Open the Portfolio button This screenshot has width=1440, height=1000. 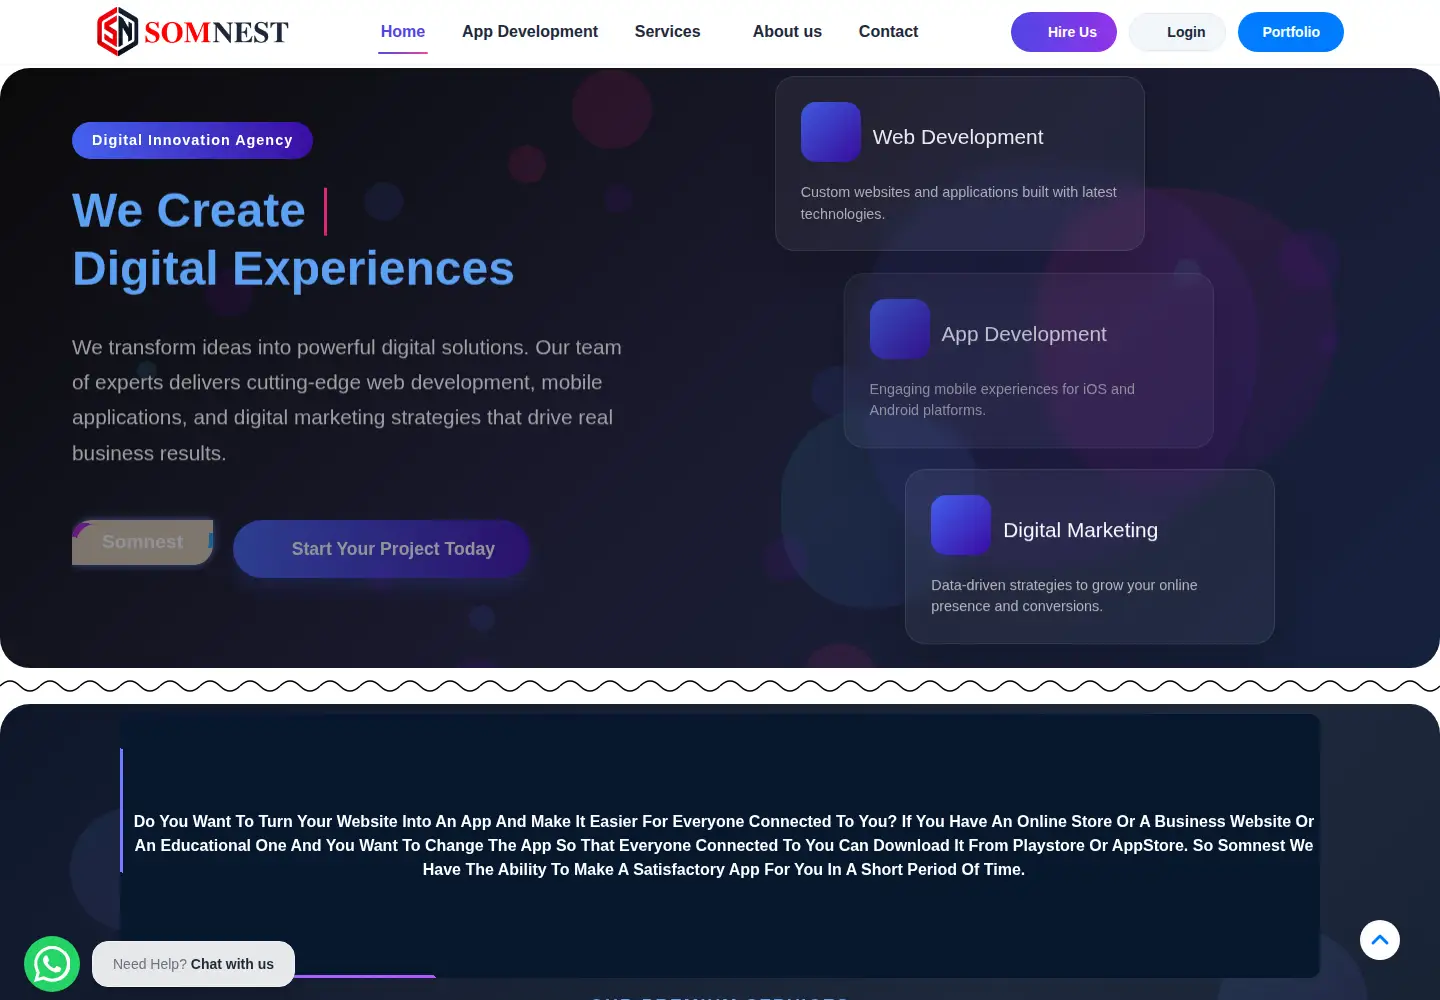(x=1291, y=32)
